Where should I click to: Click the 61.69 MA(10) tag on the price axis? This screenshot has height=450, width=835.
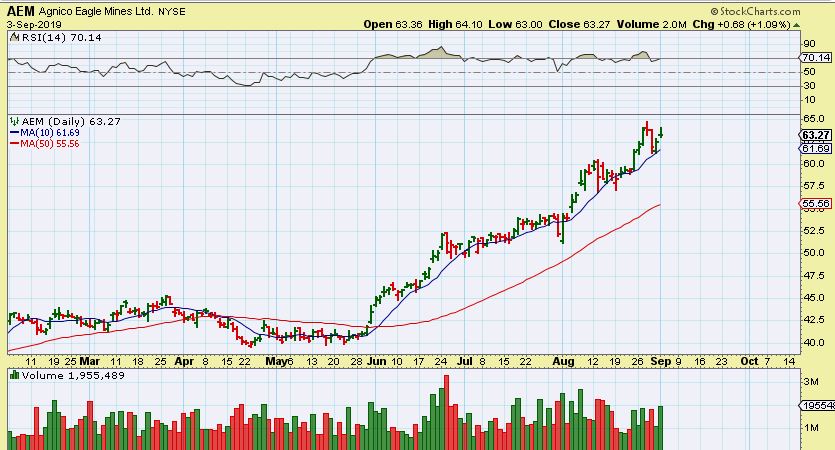click(x=816, y=149)
